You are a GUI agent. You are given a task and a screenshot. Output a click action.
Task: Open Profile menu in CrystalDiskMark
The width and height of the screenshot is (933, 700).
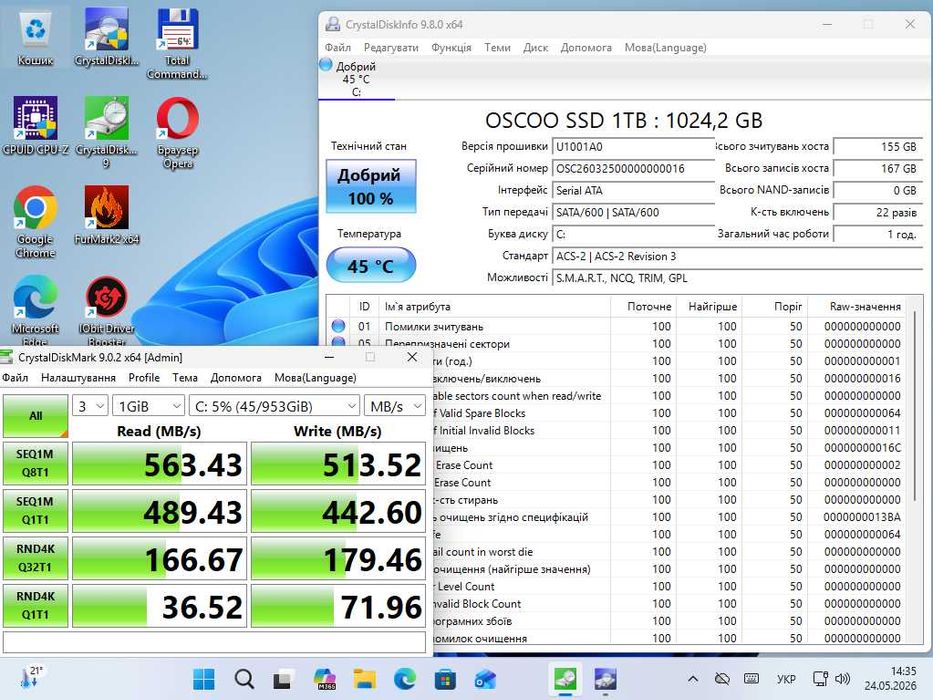point(144,377)
